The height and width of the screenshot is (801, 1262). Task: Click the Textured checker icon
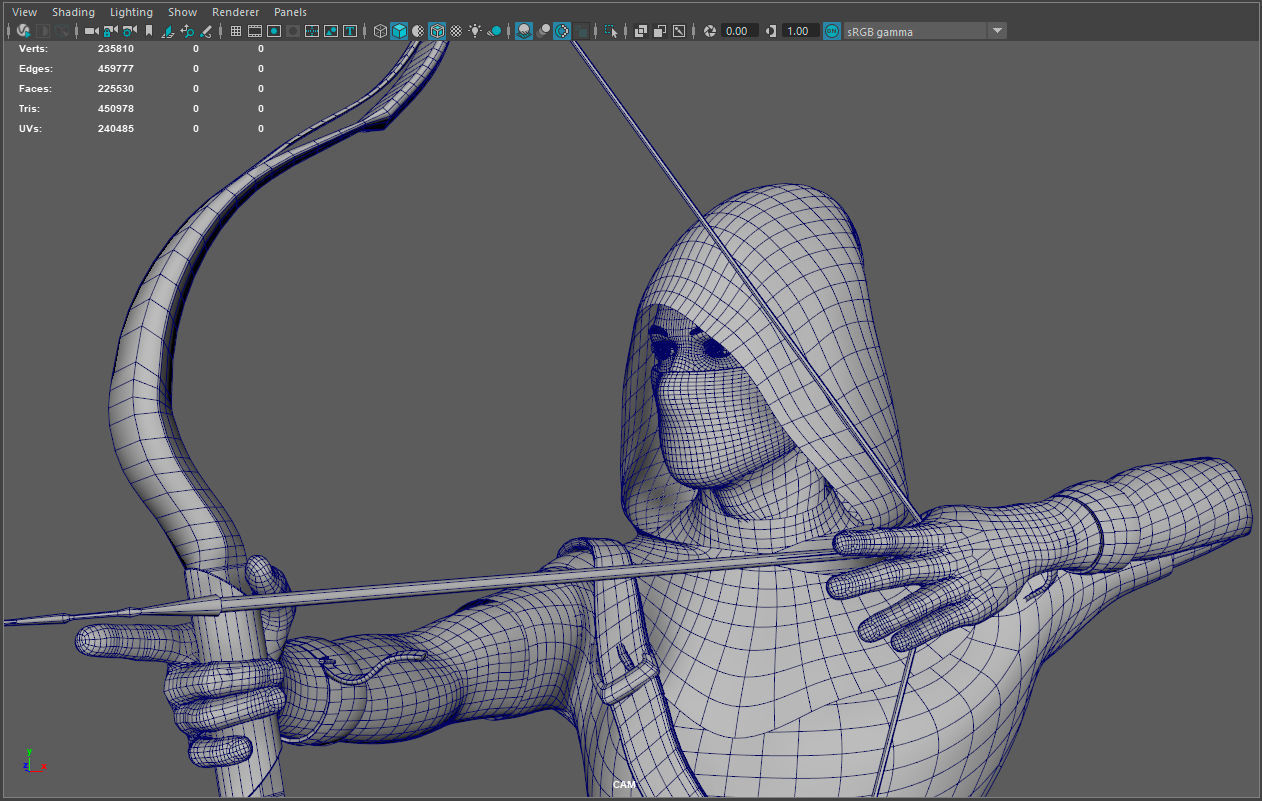click(456, 31)
